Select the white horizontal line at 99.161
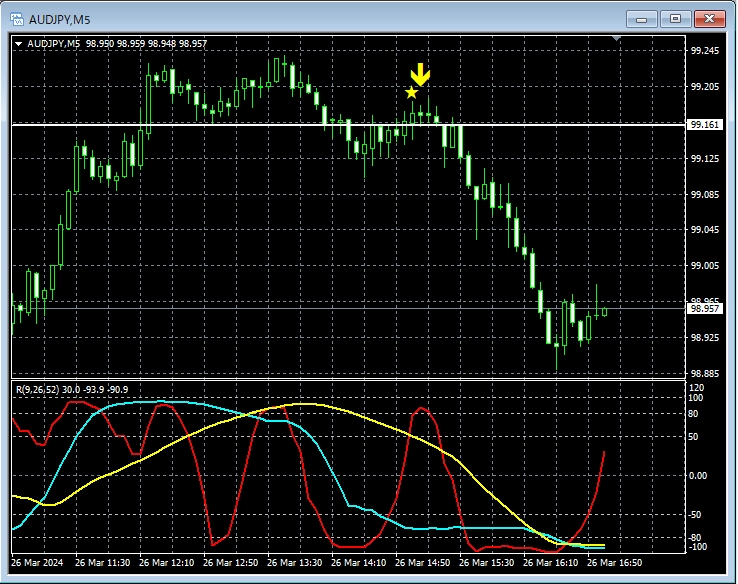 click(250, 125)
